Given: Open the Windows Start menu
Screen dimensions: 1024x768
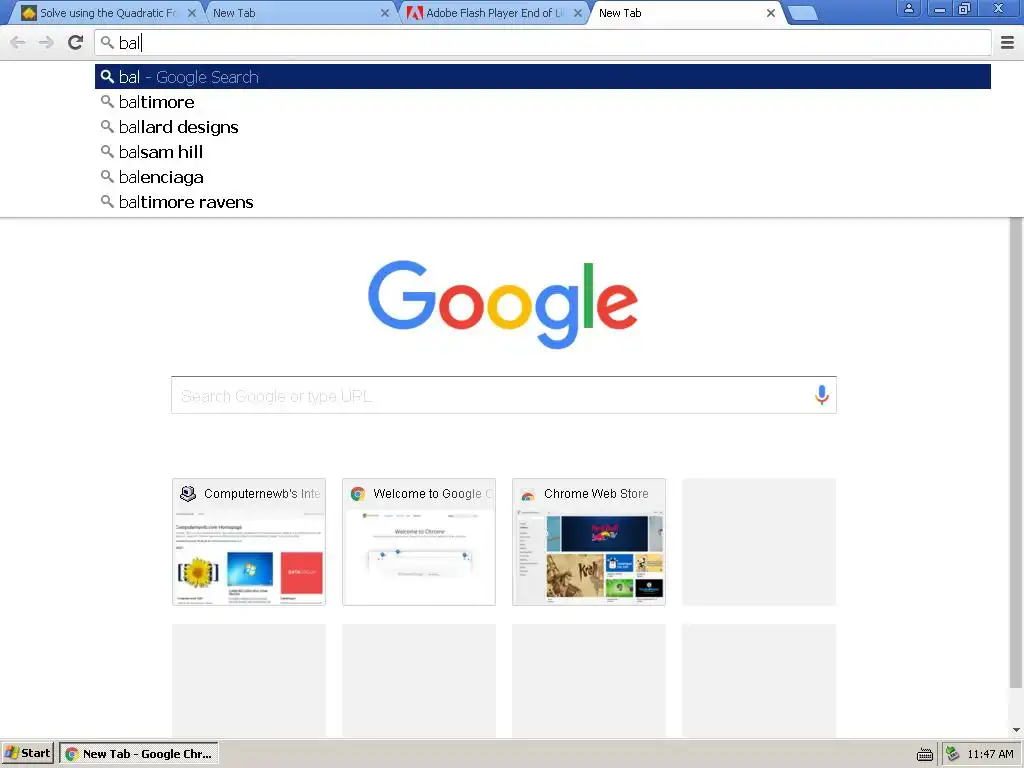Looking at the screenshot, I should tap(27, 754).
